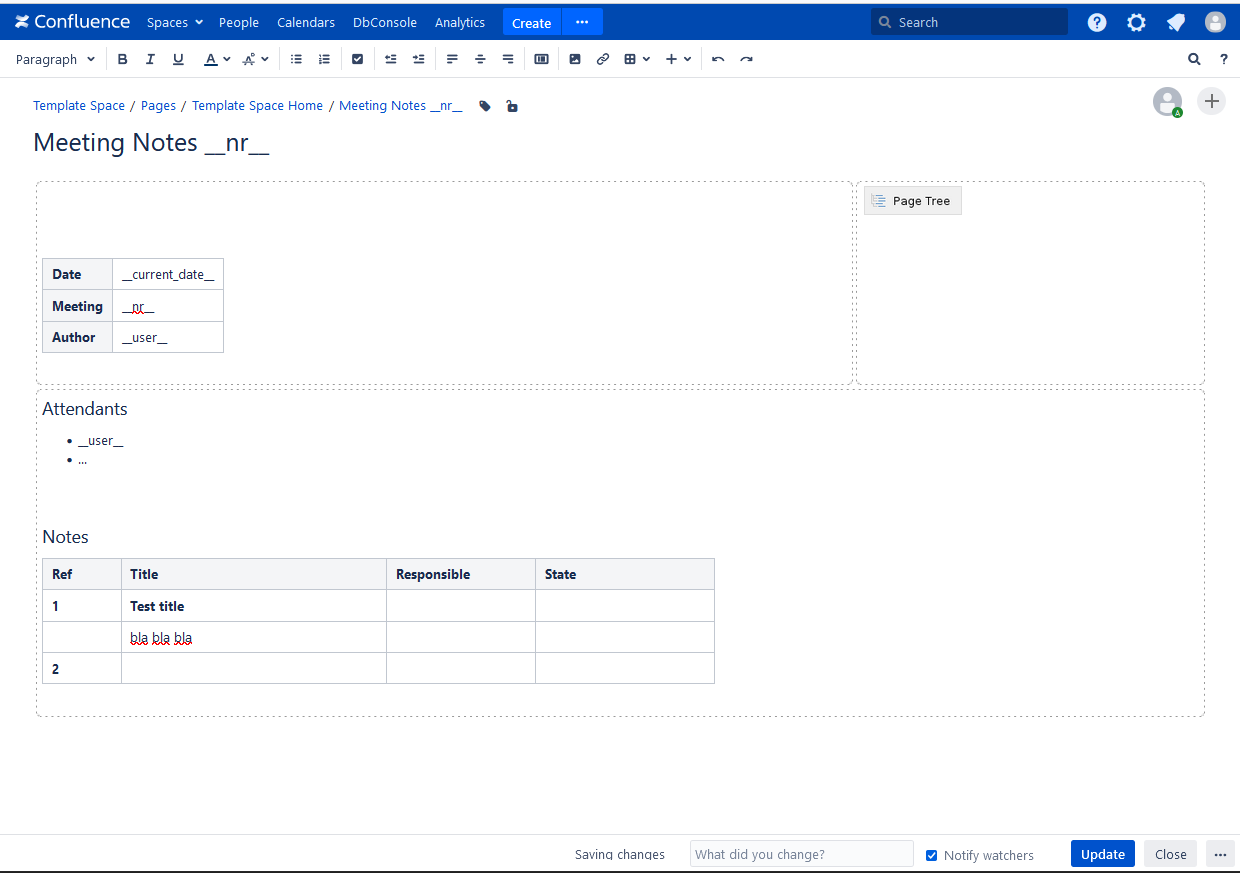Insert a task list
Screen dimensions: 1240x873
[x=357, y=59]
